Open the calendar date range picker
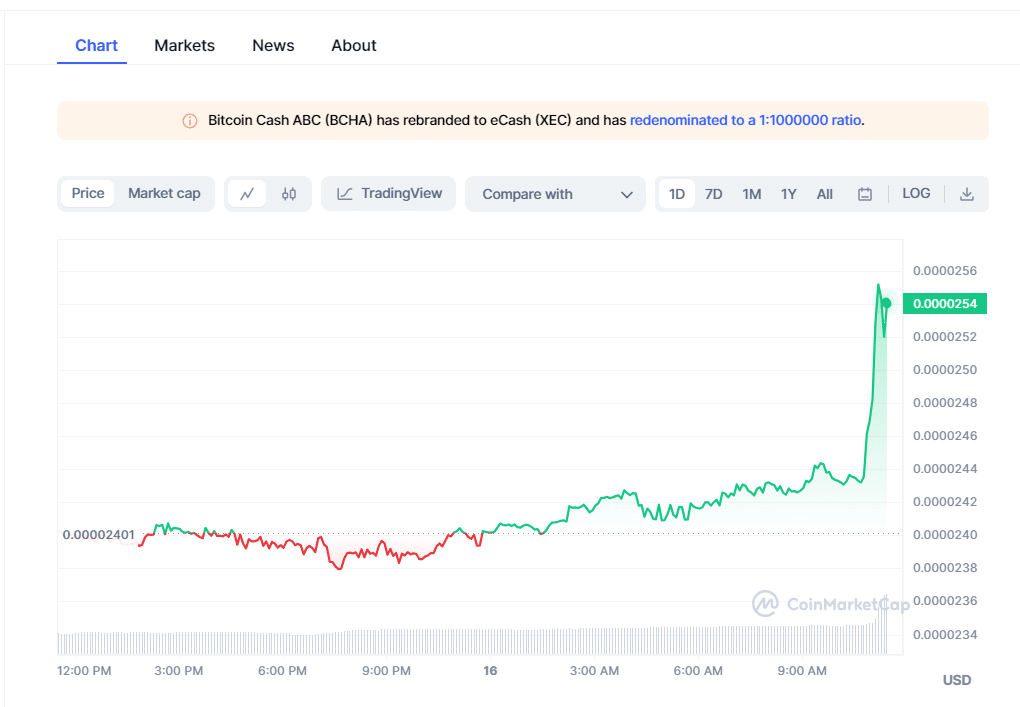The image size is (1020, 707). pyautogui.click(x=865, y=194)
